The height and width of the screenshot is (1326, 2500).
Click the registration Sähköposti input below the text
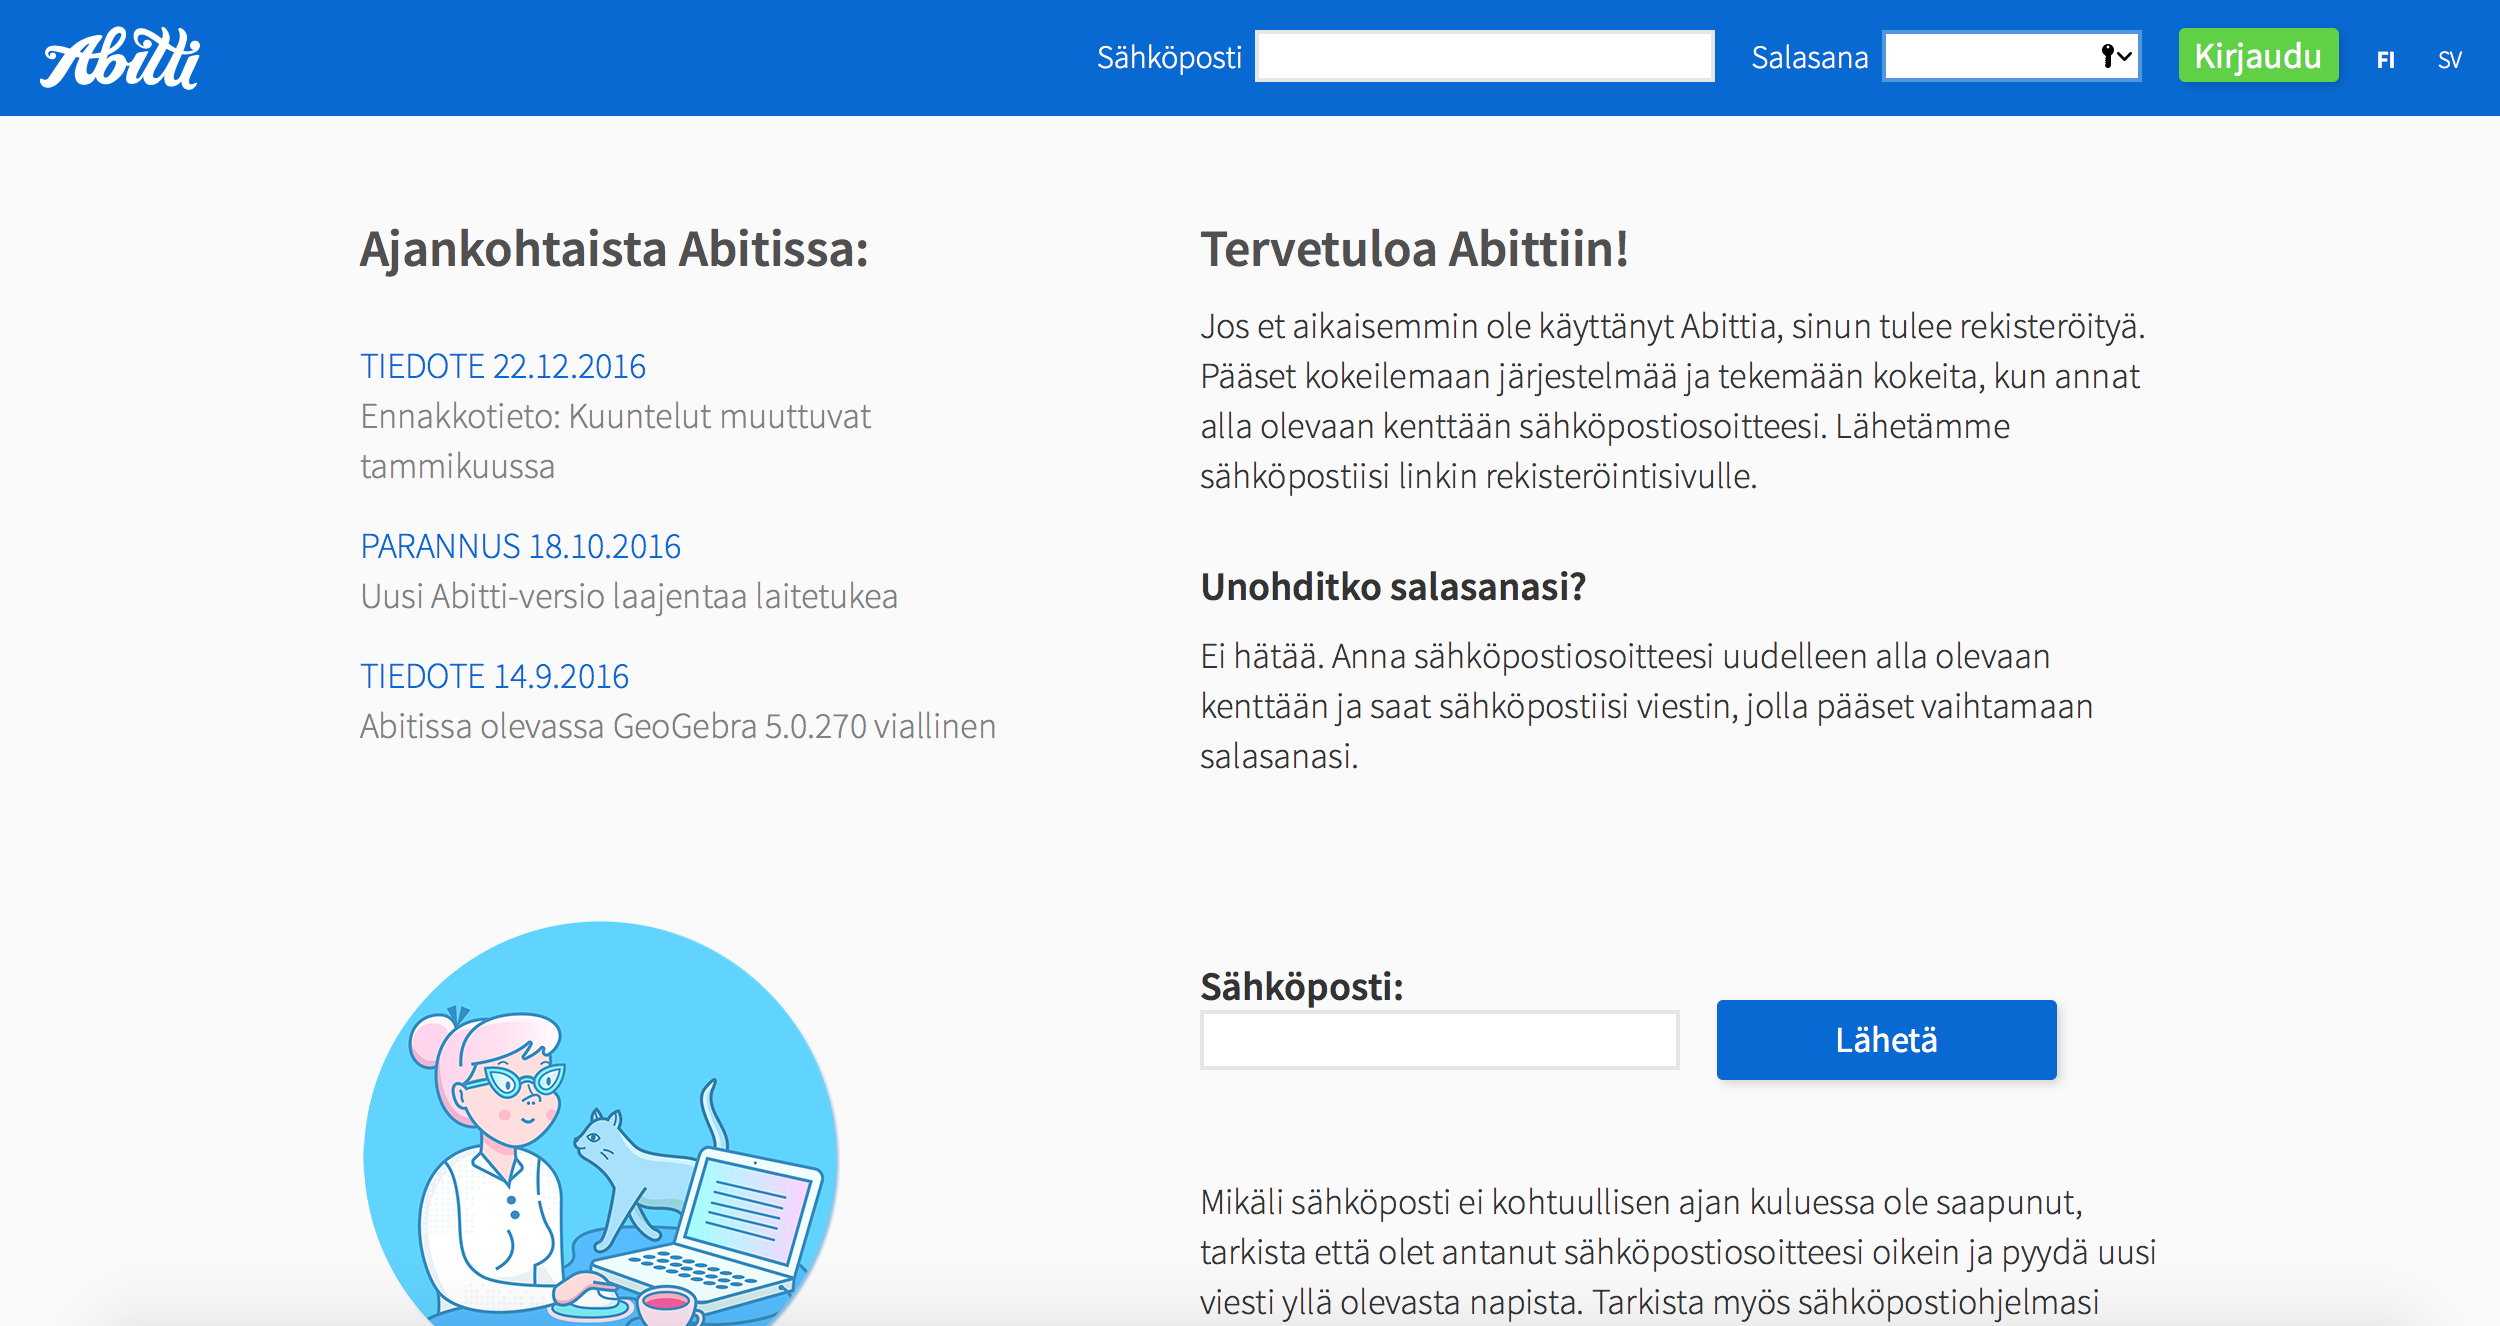tap(1439, 1040)
